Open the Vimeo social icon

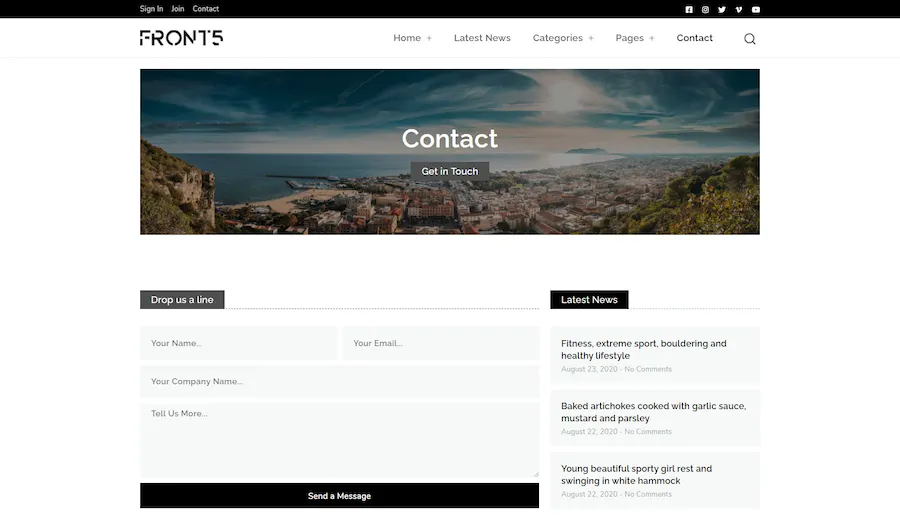pyautogui.click(x=739, y=9)
